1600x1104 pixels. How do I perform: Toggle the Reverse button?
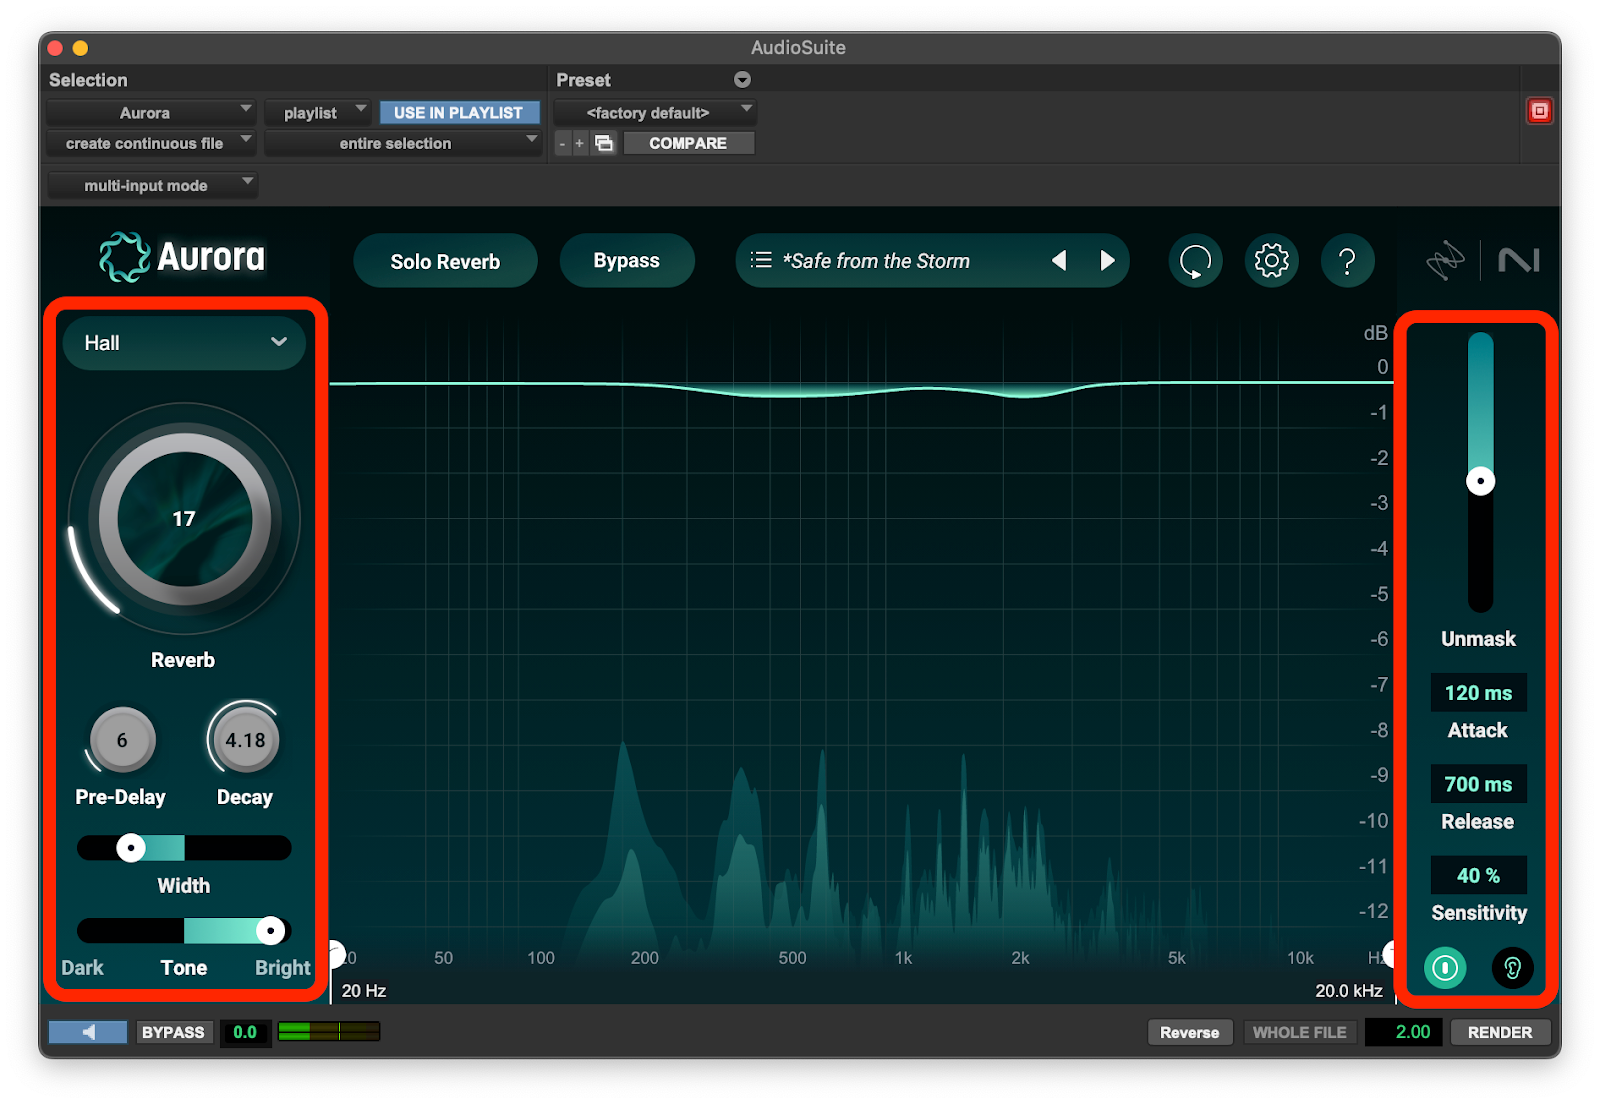coord(1190,1032)
